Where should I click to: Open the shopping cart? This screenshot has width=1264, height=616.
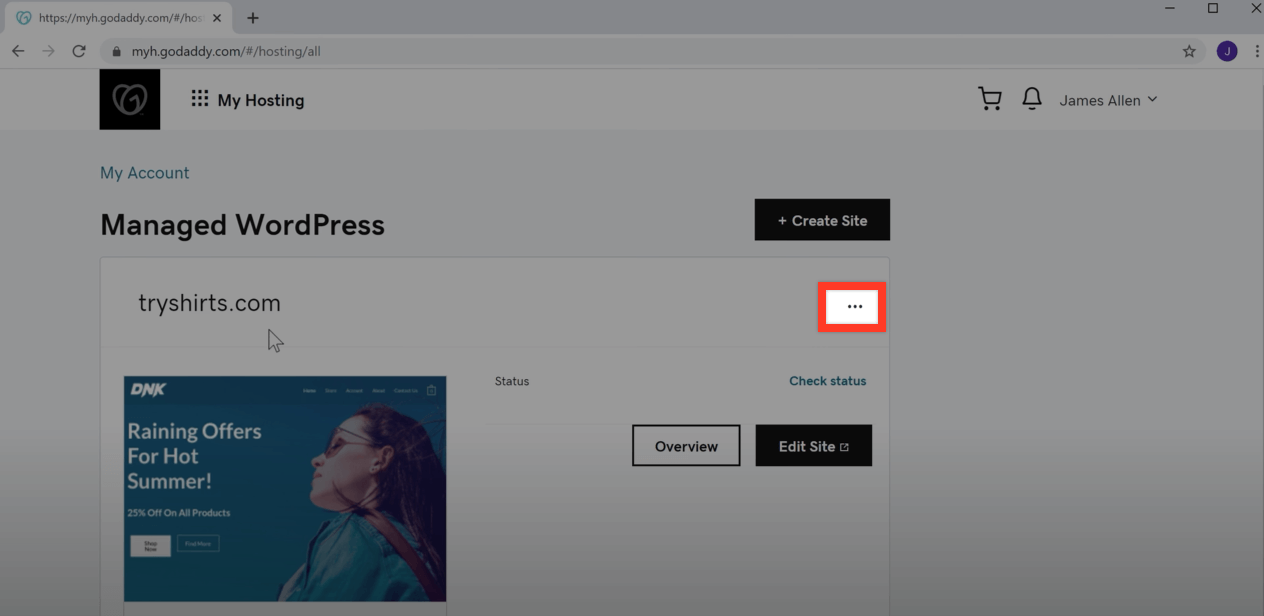[x=989, y=99]
